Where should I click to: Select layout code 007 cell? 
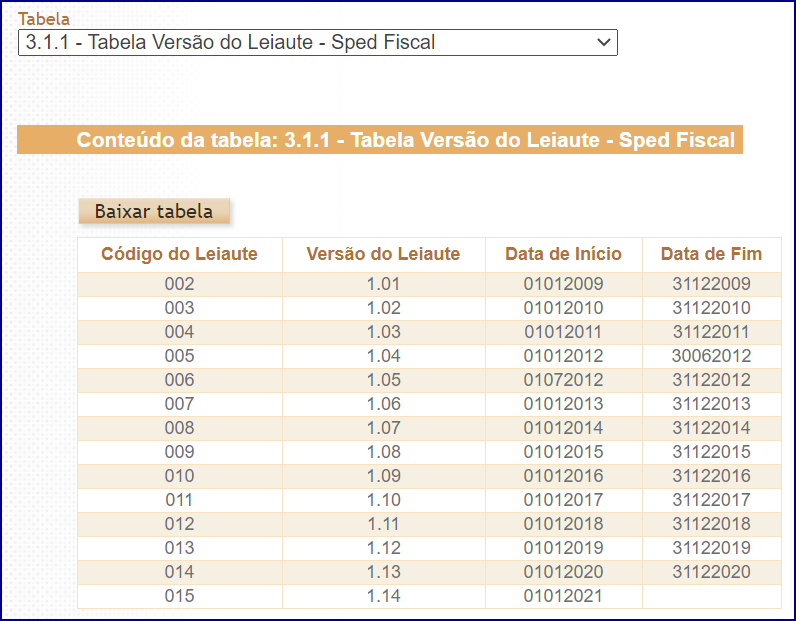pyautogui.click(x=179, y=404)
